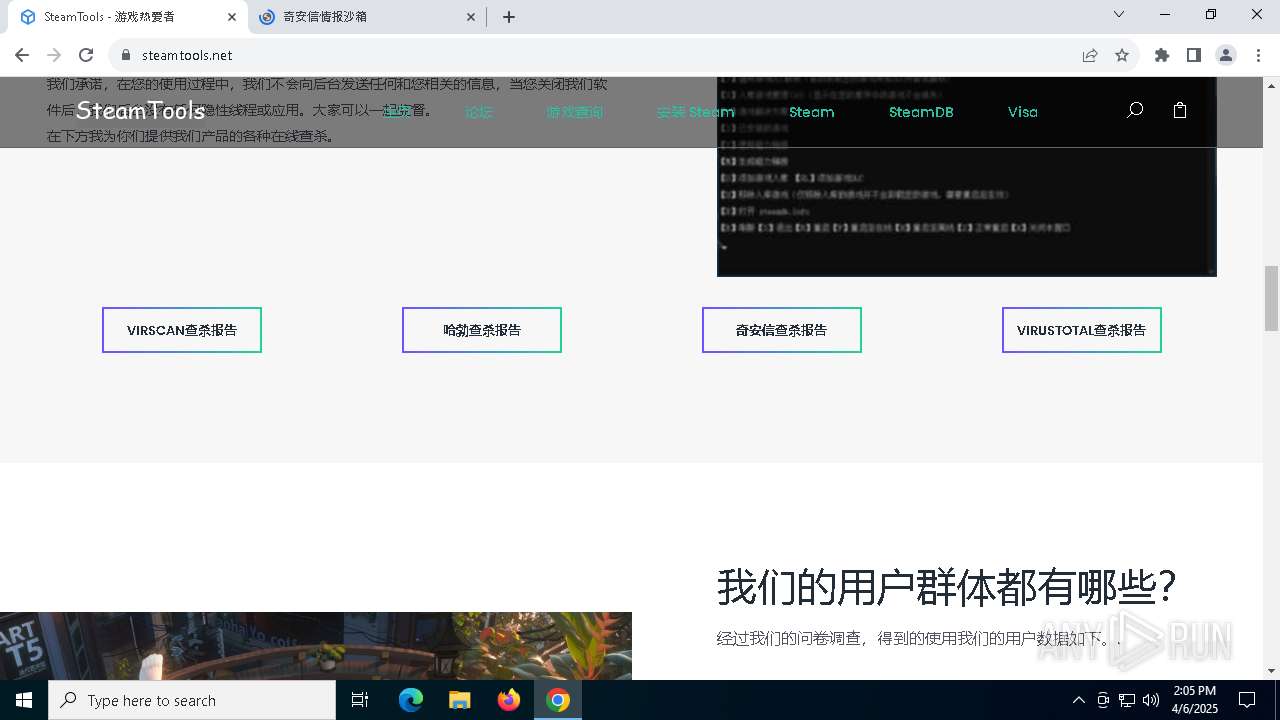The width and height of the screenshot is (1280, 720).
Task: Open the Visa navigation menu item
Action: coord(1022,112)
